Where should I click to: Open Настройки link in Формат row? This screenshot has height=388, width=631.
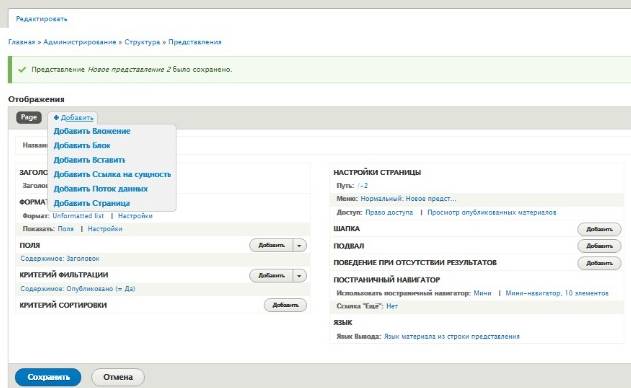(135, 216)
